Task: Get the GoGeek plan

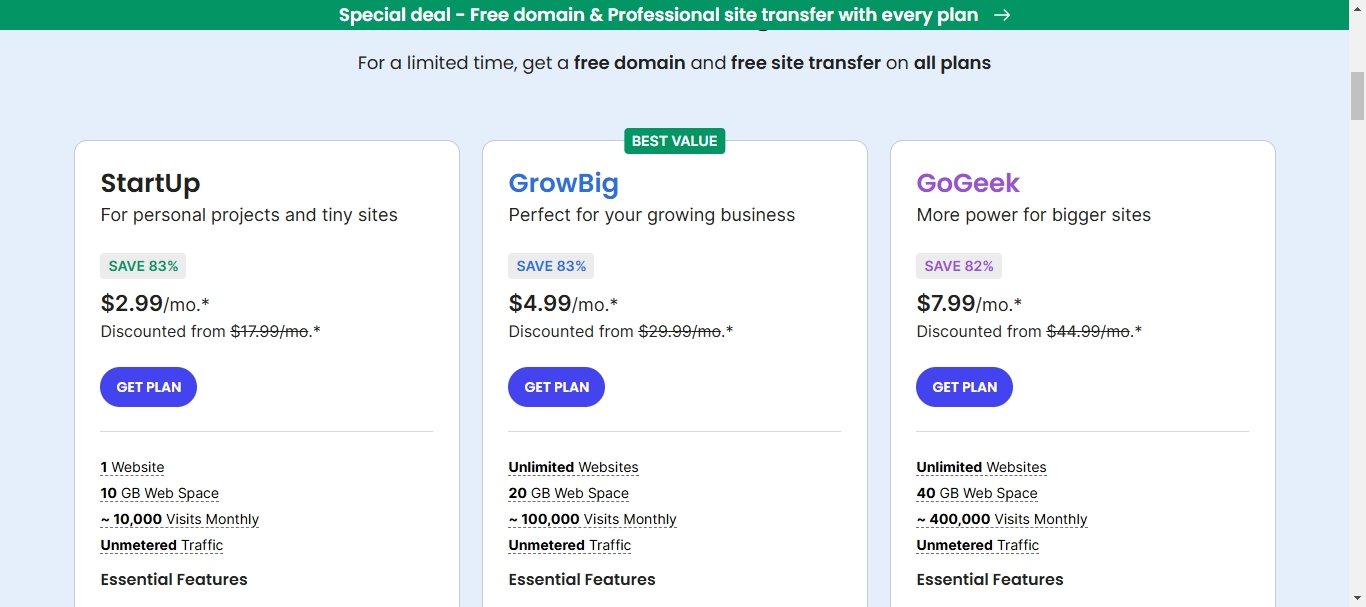Action: [964, 387]
